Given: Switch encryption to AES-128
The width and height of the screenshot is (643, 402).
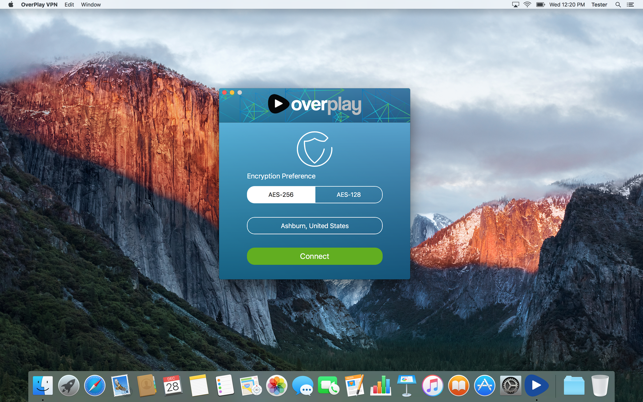Looking at the screenshot, I should tap(349, 194).
